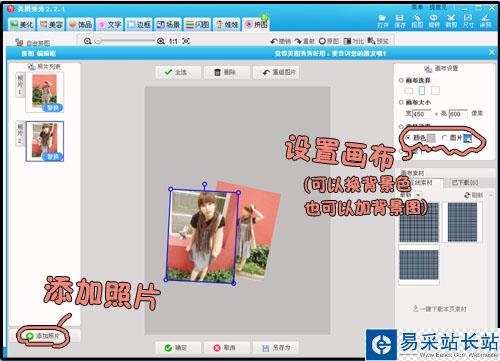Select the 涂鸦 doodle icon
The height and width of the screenshot is (361, 500).
pyautogui.click(x=485, y=21)
